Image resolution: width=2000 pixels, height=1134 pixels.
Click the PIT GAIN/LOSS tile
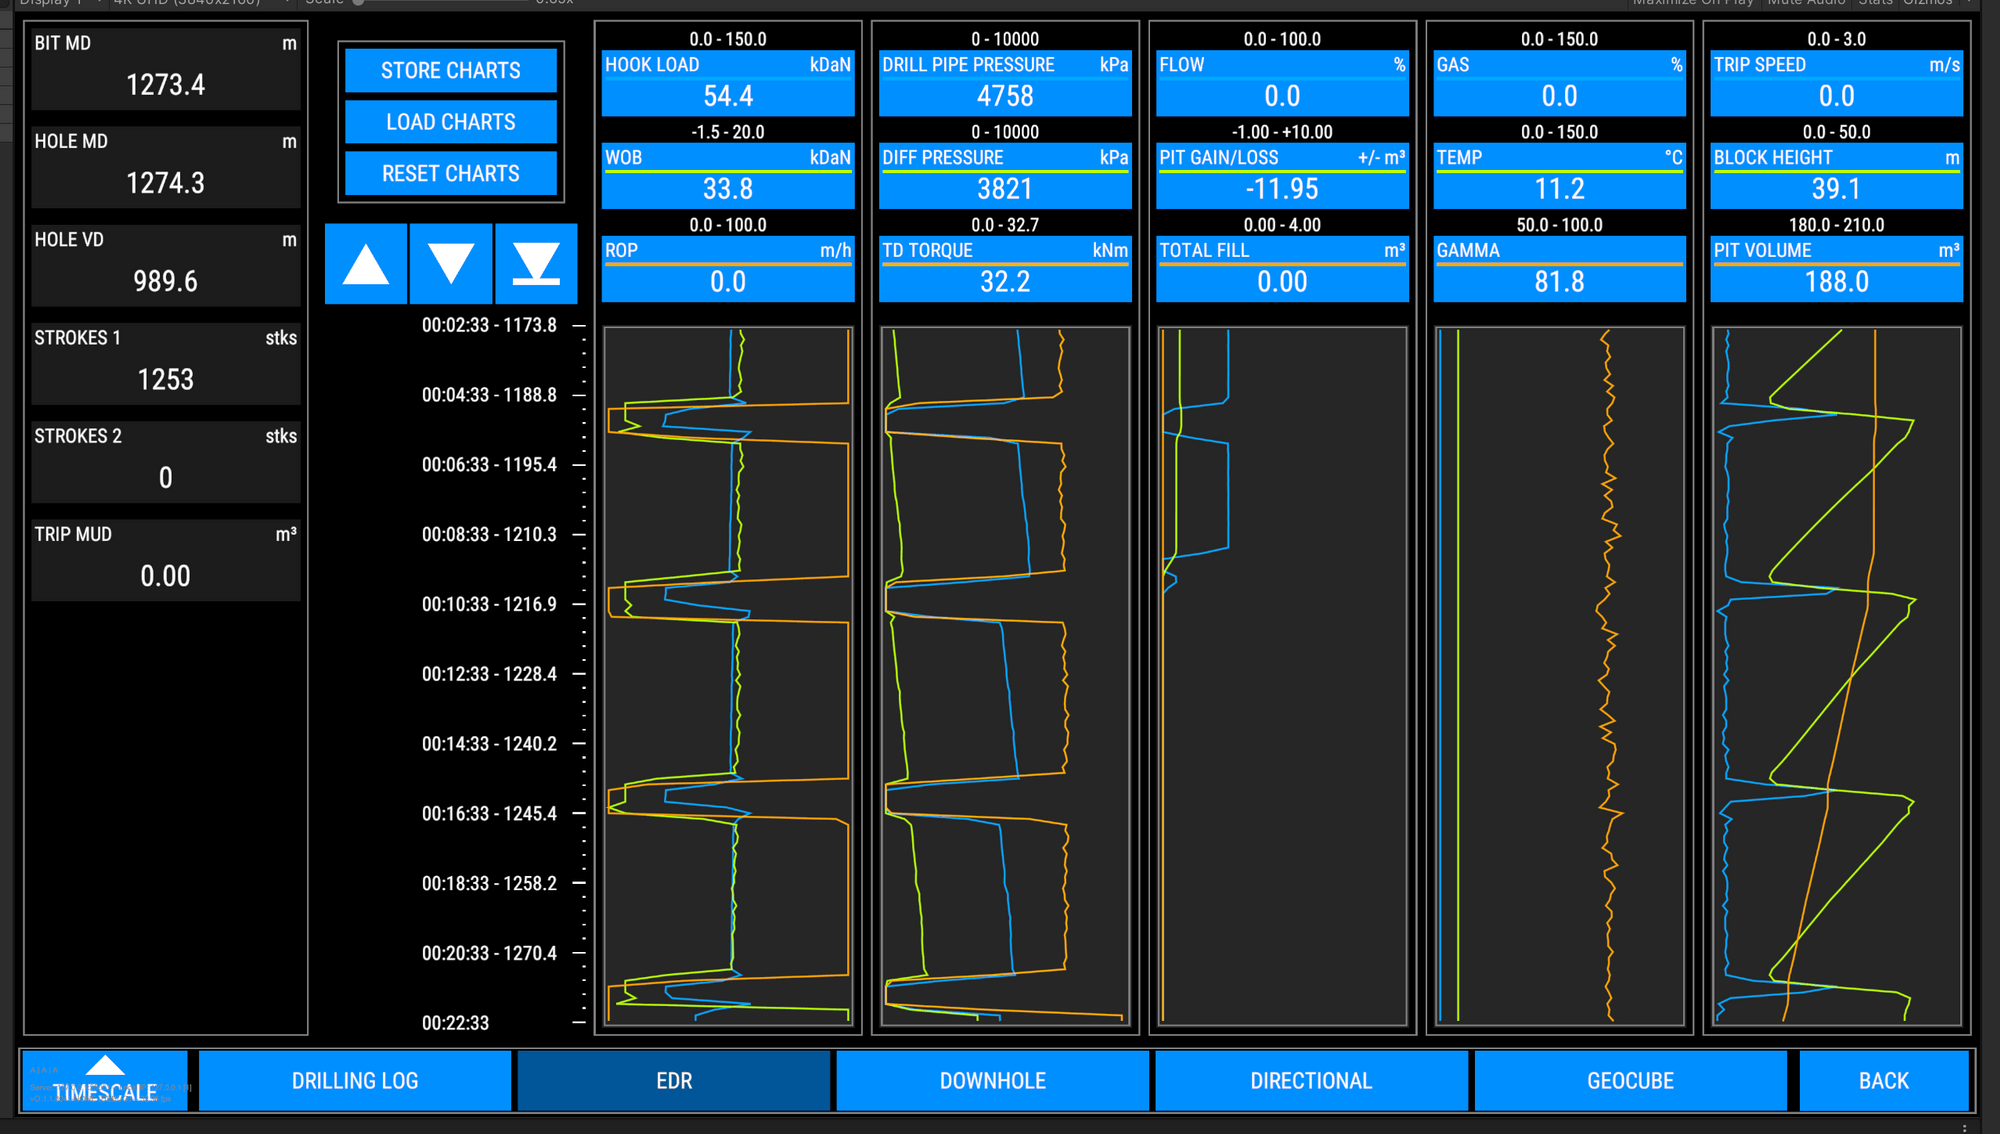(1281, 176)
